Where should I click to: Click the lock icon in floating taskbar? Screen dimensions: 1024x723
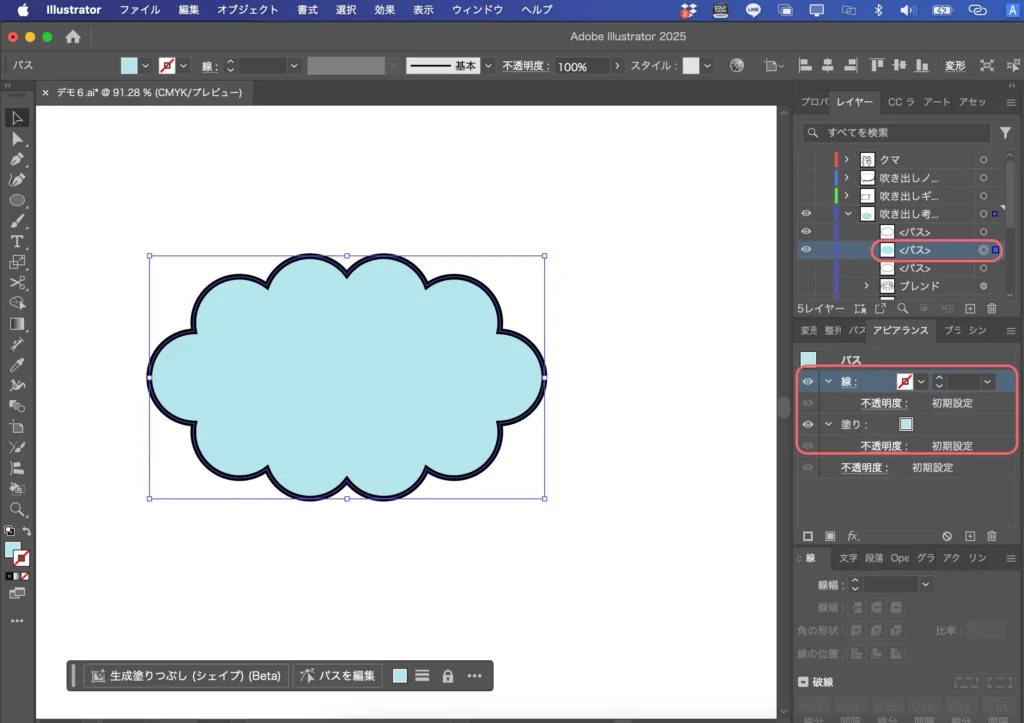[448, 676]
